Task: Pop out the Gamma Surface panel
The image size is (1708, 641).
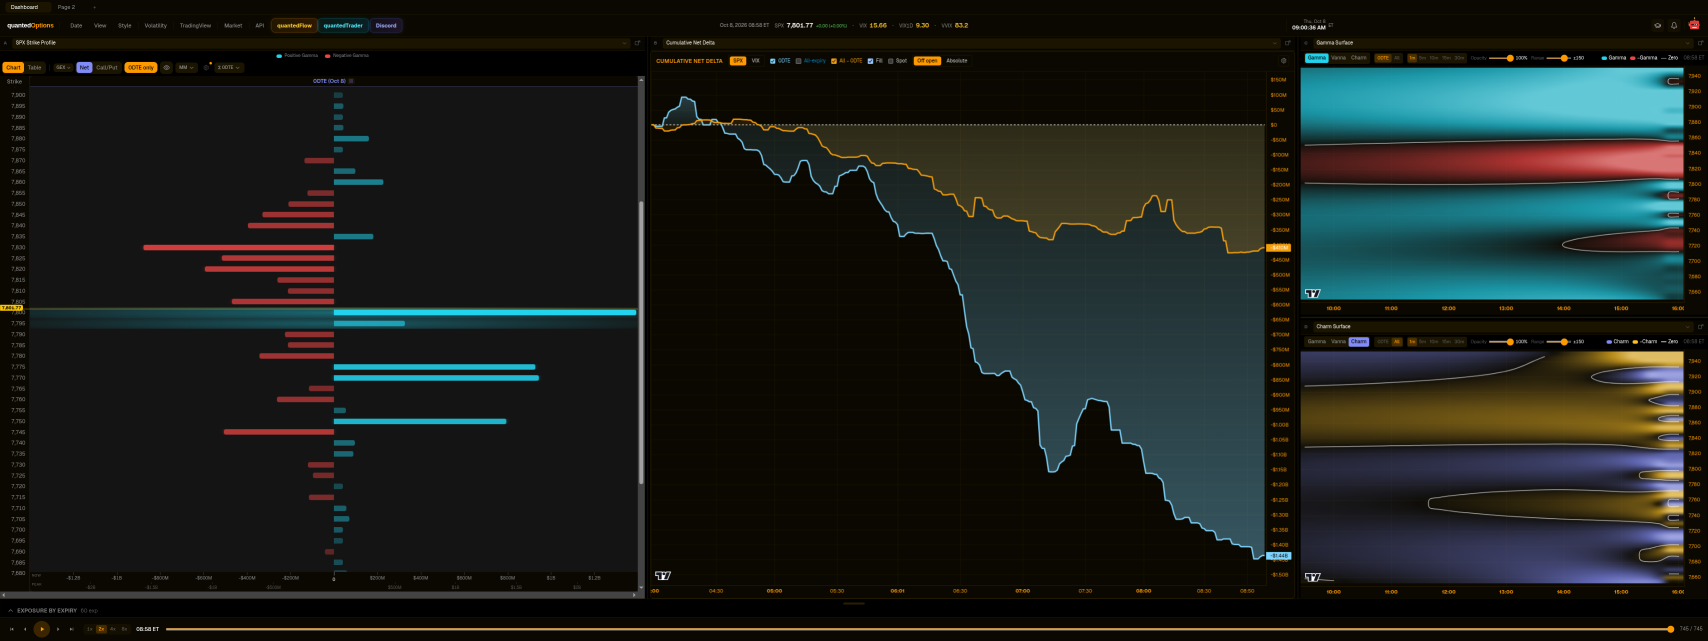Action: (1701, 43)
